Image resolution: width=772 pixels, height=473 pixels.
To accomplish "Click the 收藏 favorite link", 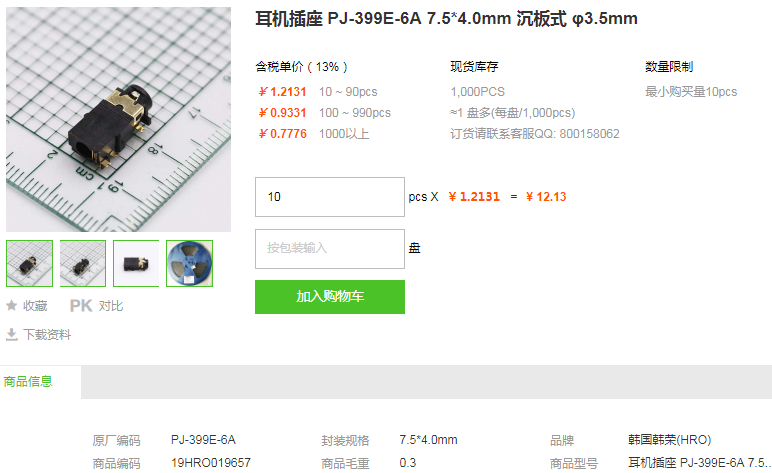I will pos(35,306).
